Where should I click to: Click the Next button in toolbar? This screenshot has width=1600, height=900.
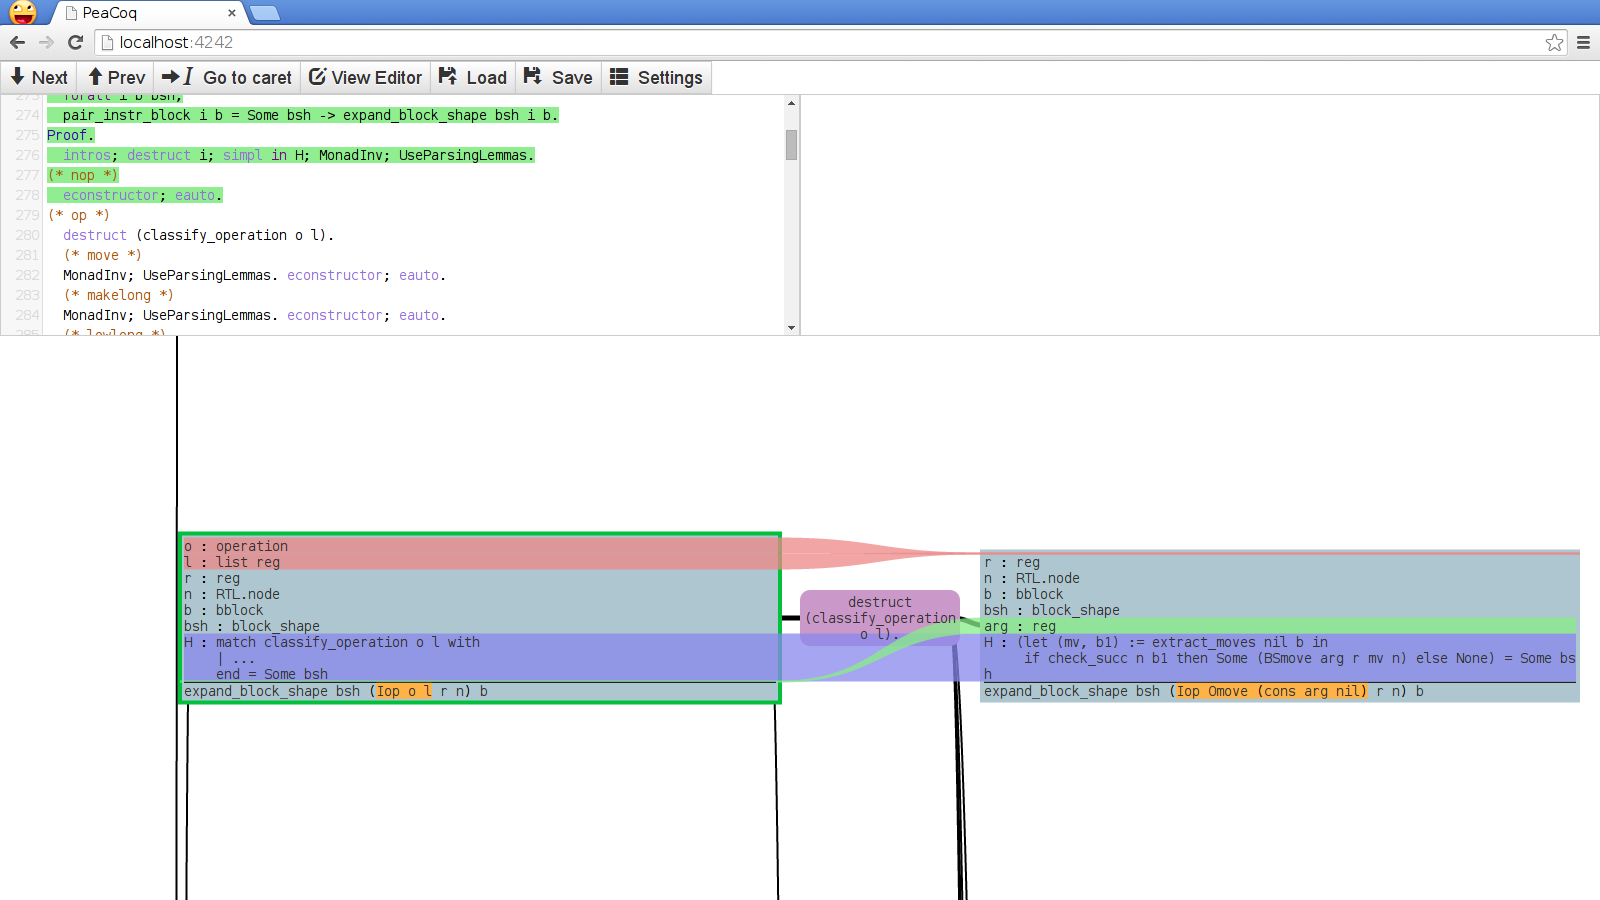(x=39, y=77)
